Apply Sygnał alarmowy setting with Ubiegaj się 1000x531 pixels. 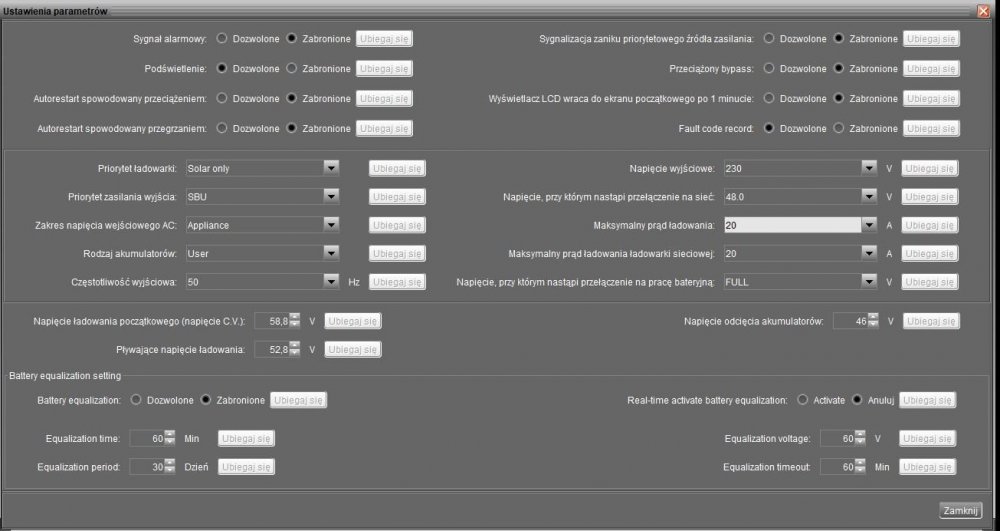[x=385, y=39]
